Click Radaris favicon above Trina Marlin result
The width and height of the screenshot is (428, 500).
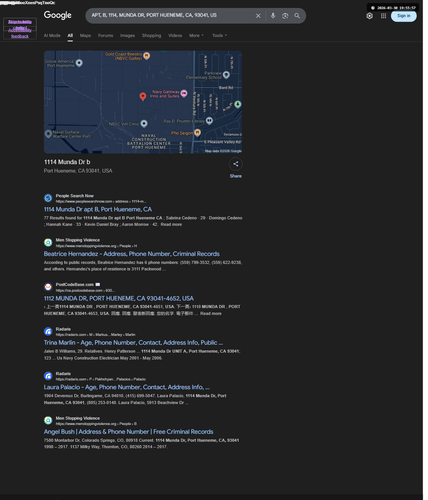click(x=48, y=331)
